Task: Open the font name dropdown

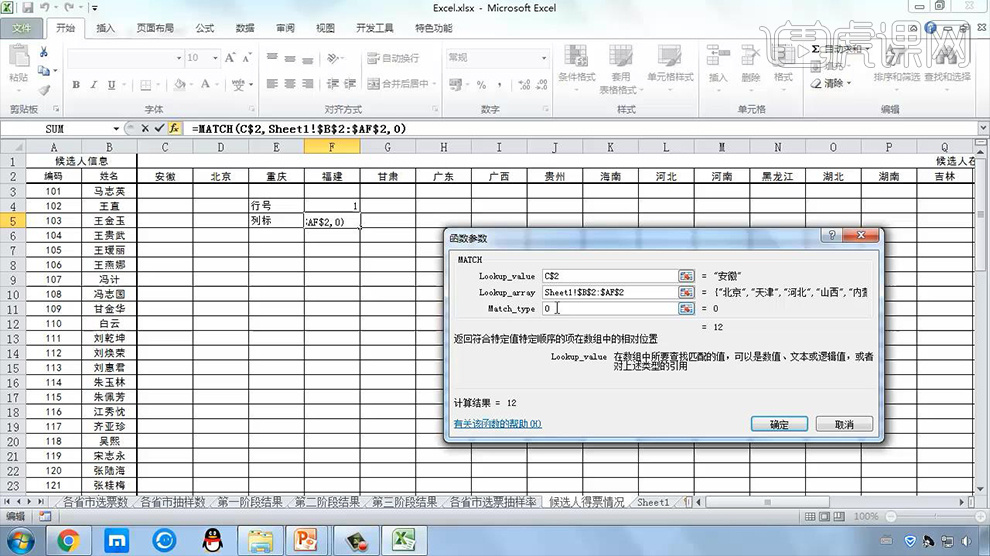Action: [179, 57]
